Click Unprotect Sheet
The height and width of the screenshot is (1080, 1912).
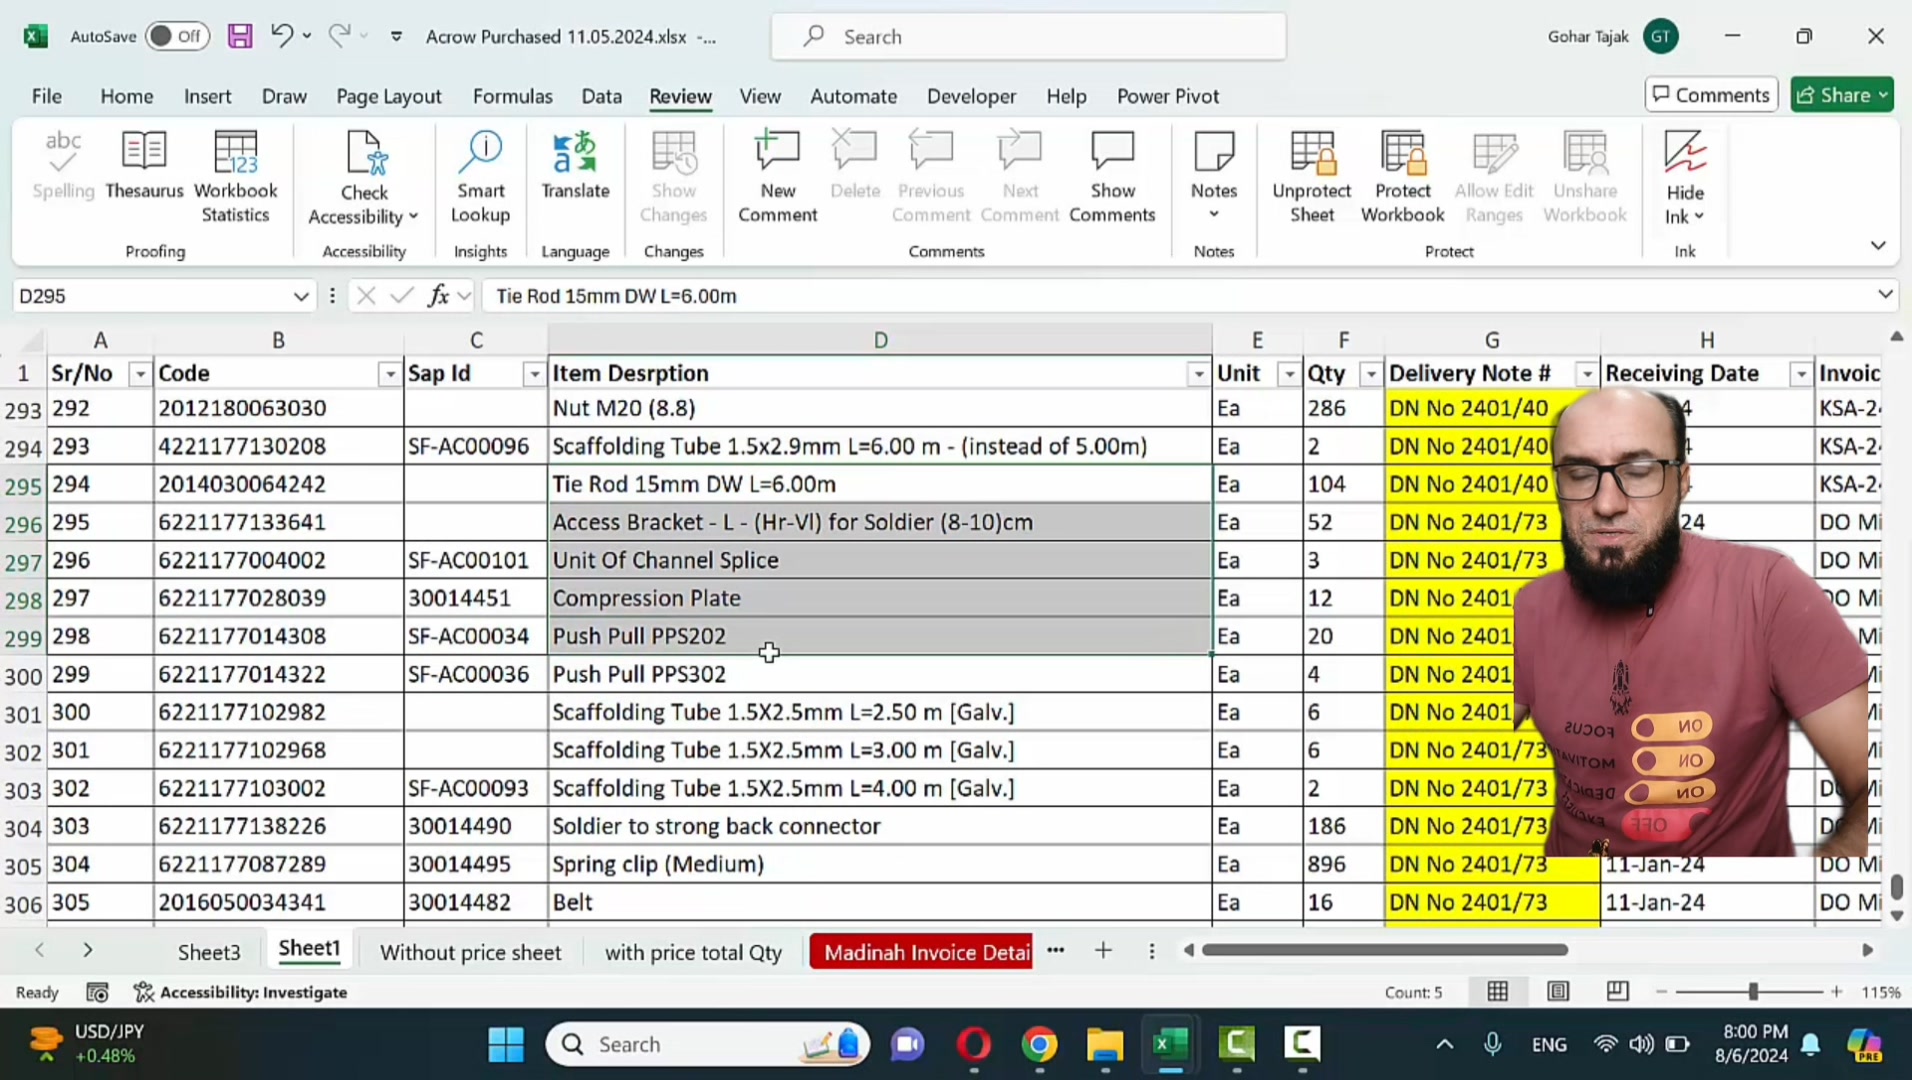pyautogui.click(x=1312, y=177)
